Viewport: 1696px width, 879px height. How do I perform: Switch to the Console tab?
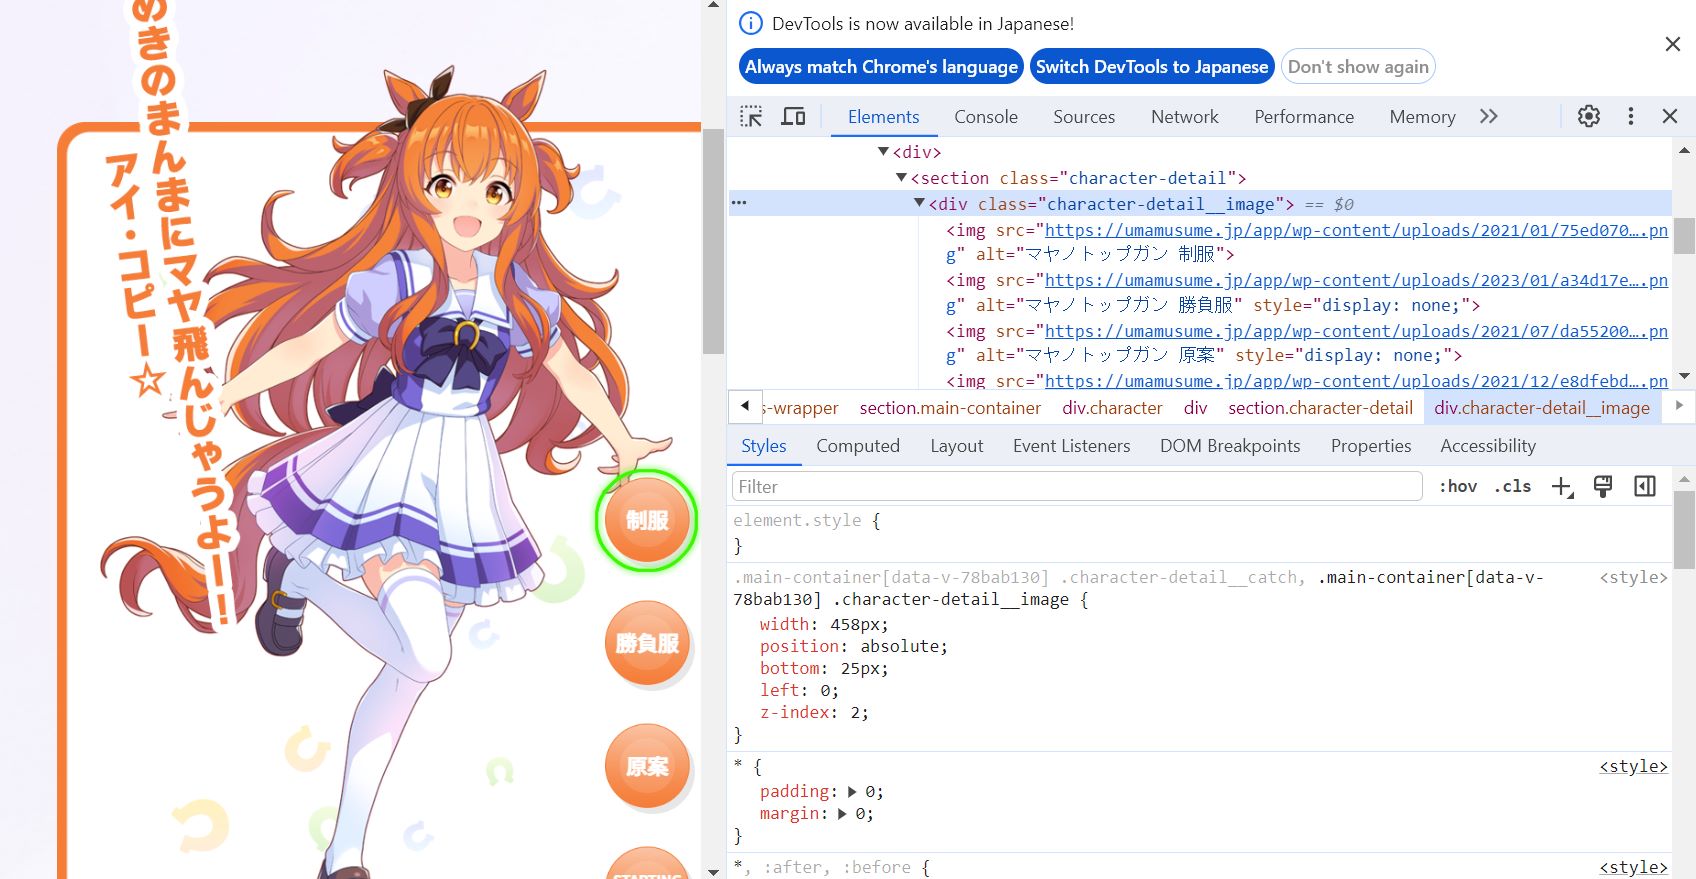[985, 117]
